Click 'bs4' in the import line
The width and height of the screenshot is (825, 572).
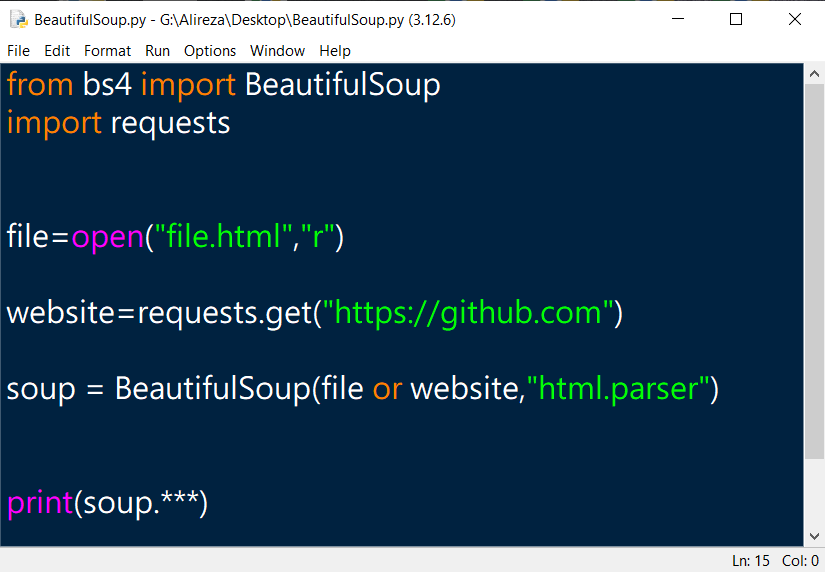(x=107, y=85)
